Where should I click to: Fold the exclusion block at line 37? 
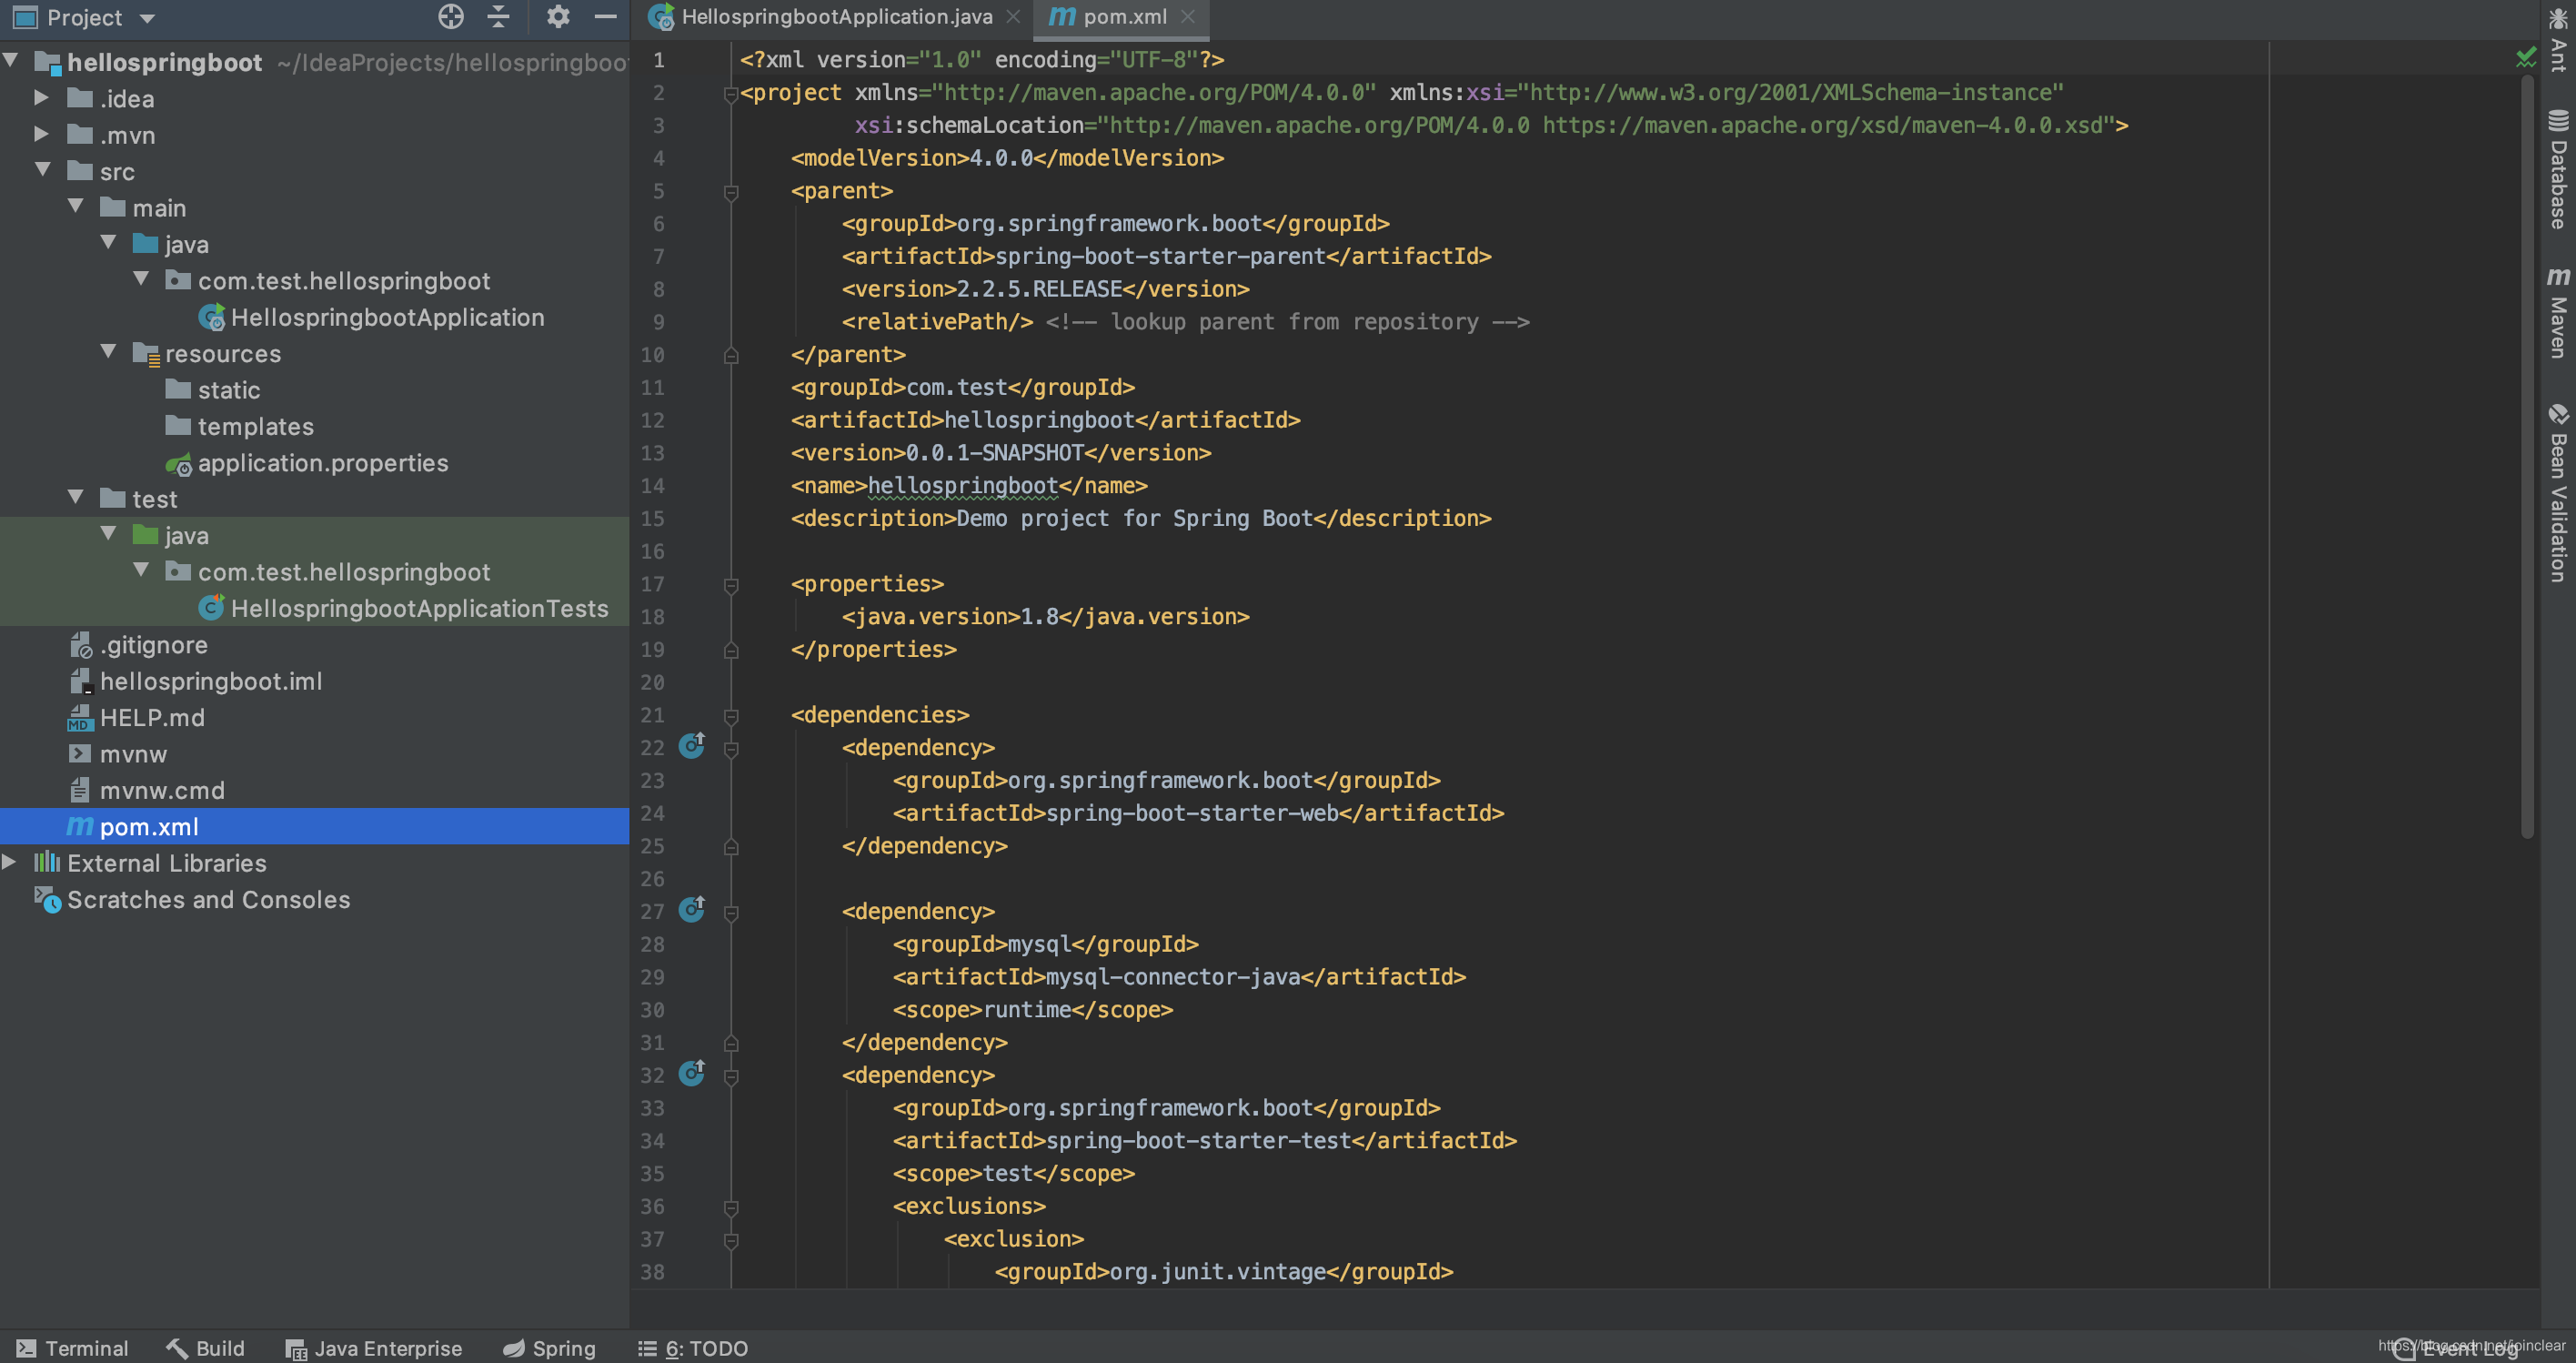point(731,1241)
